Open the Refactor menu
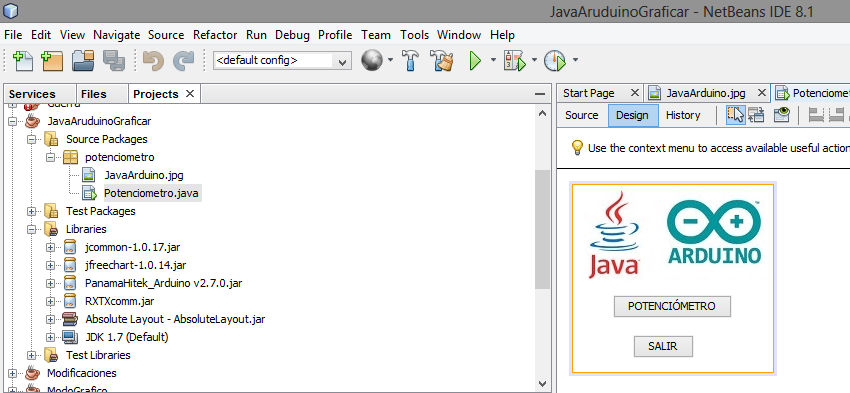The height and width of the screenshot is (393, 850). (x=215, y=35)
